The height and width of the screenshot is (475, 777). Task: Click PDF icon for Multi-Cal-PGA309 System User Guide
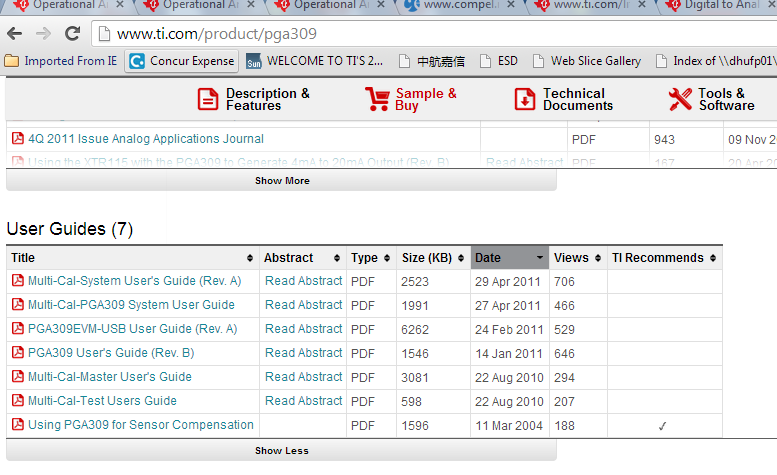[17, 304]
